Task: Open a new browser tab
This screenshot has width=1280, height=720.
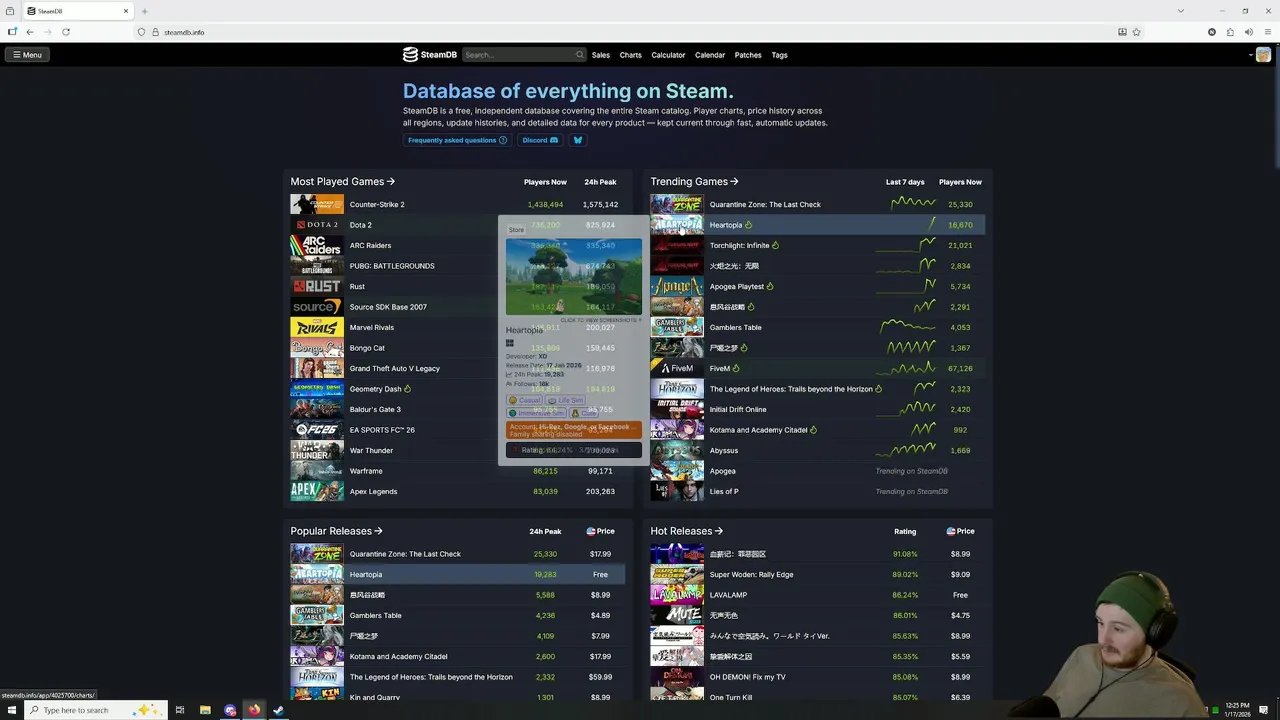Action: pyautogui.click(x=144, y=11)
